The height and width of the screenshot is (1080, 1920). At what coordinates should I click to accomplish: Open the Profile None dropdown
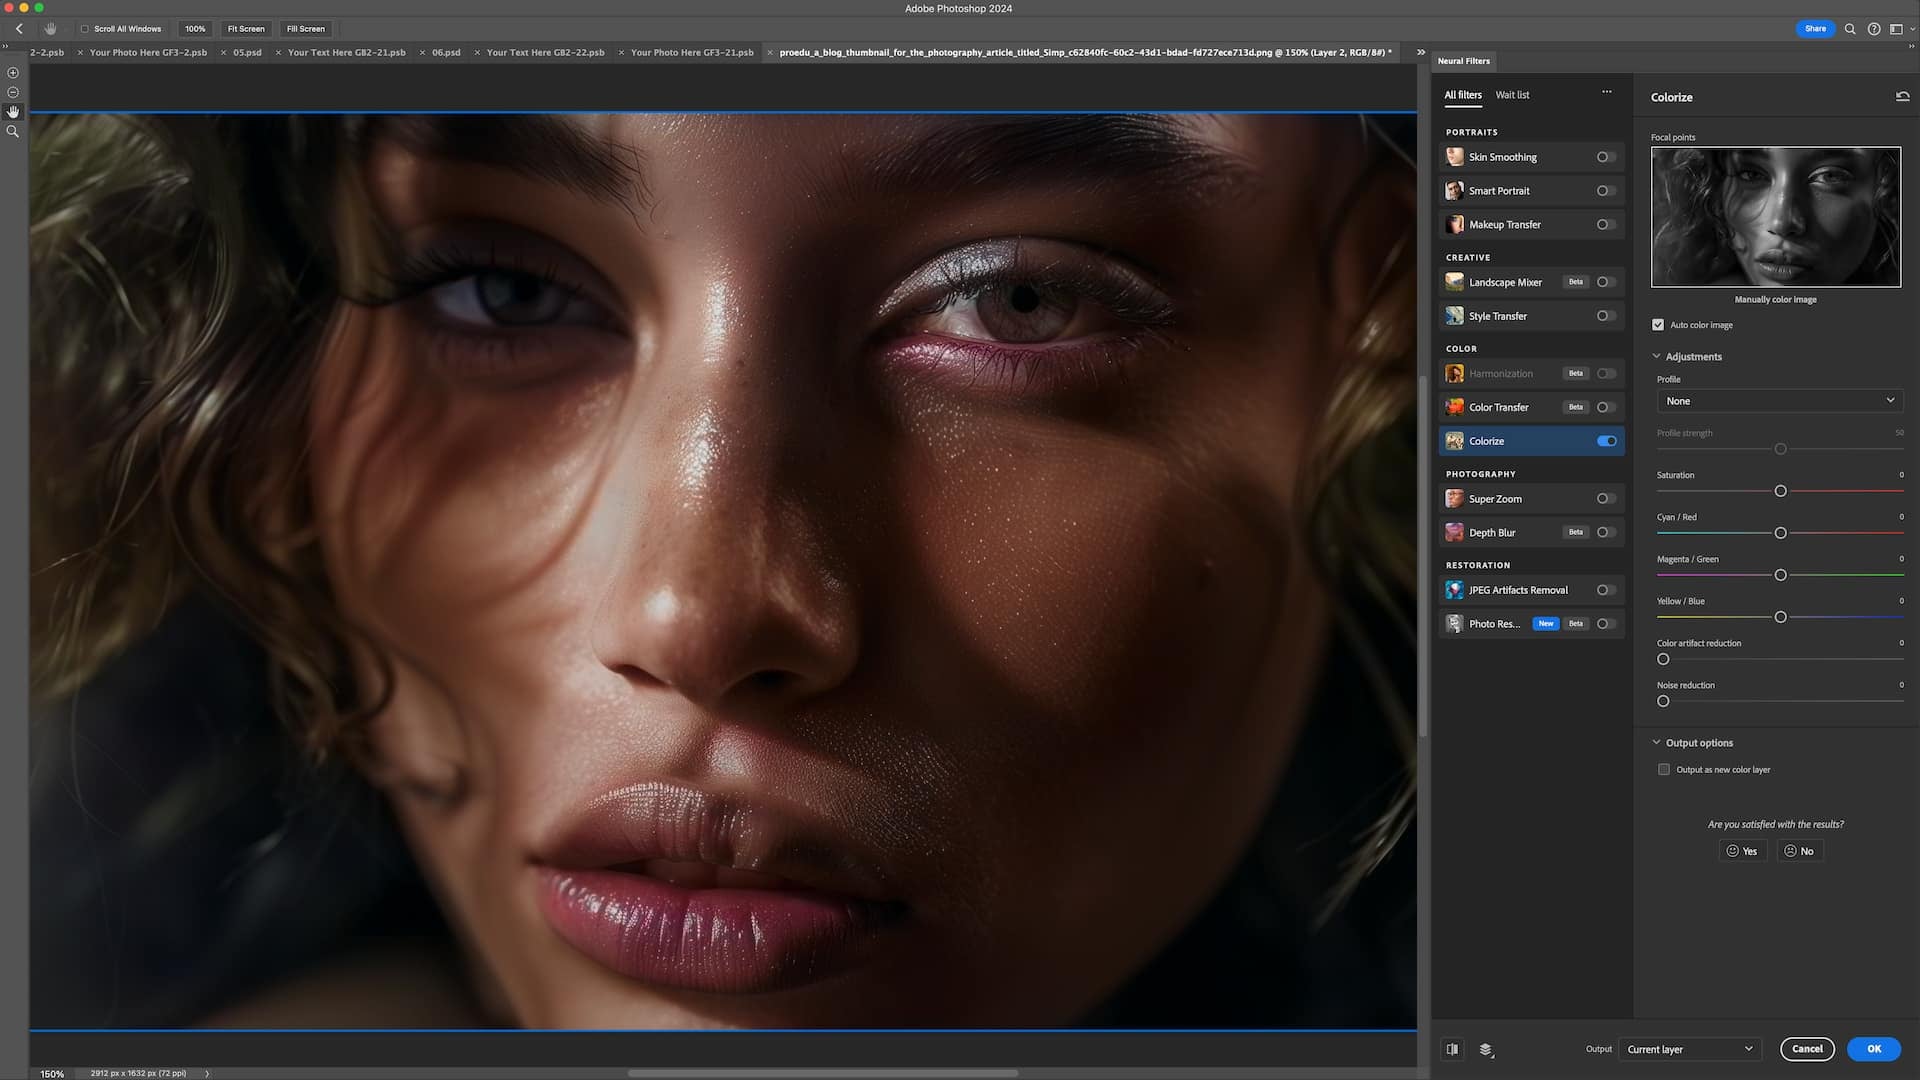(x=1779, y=400)
